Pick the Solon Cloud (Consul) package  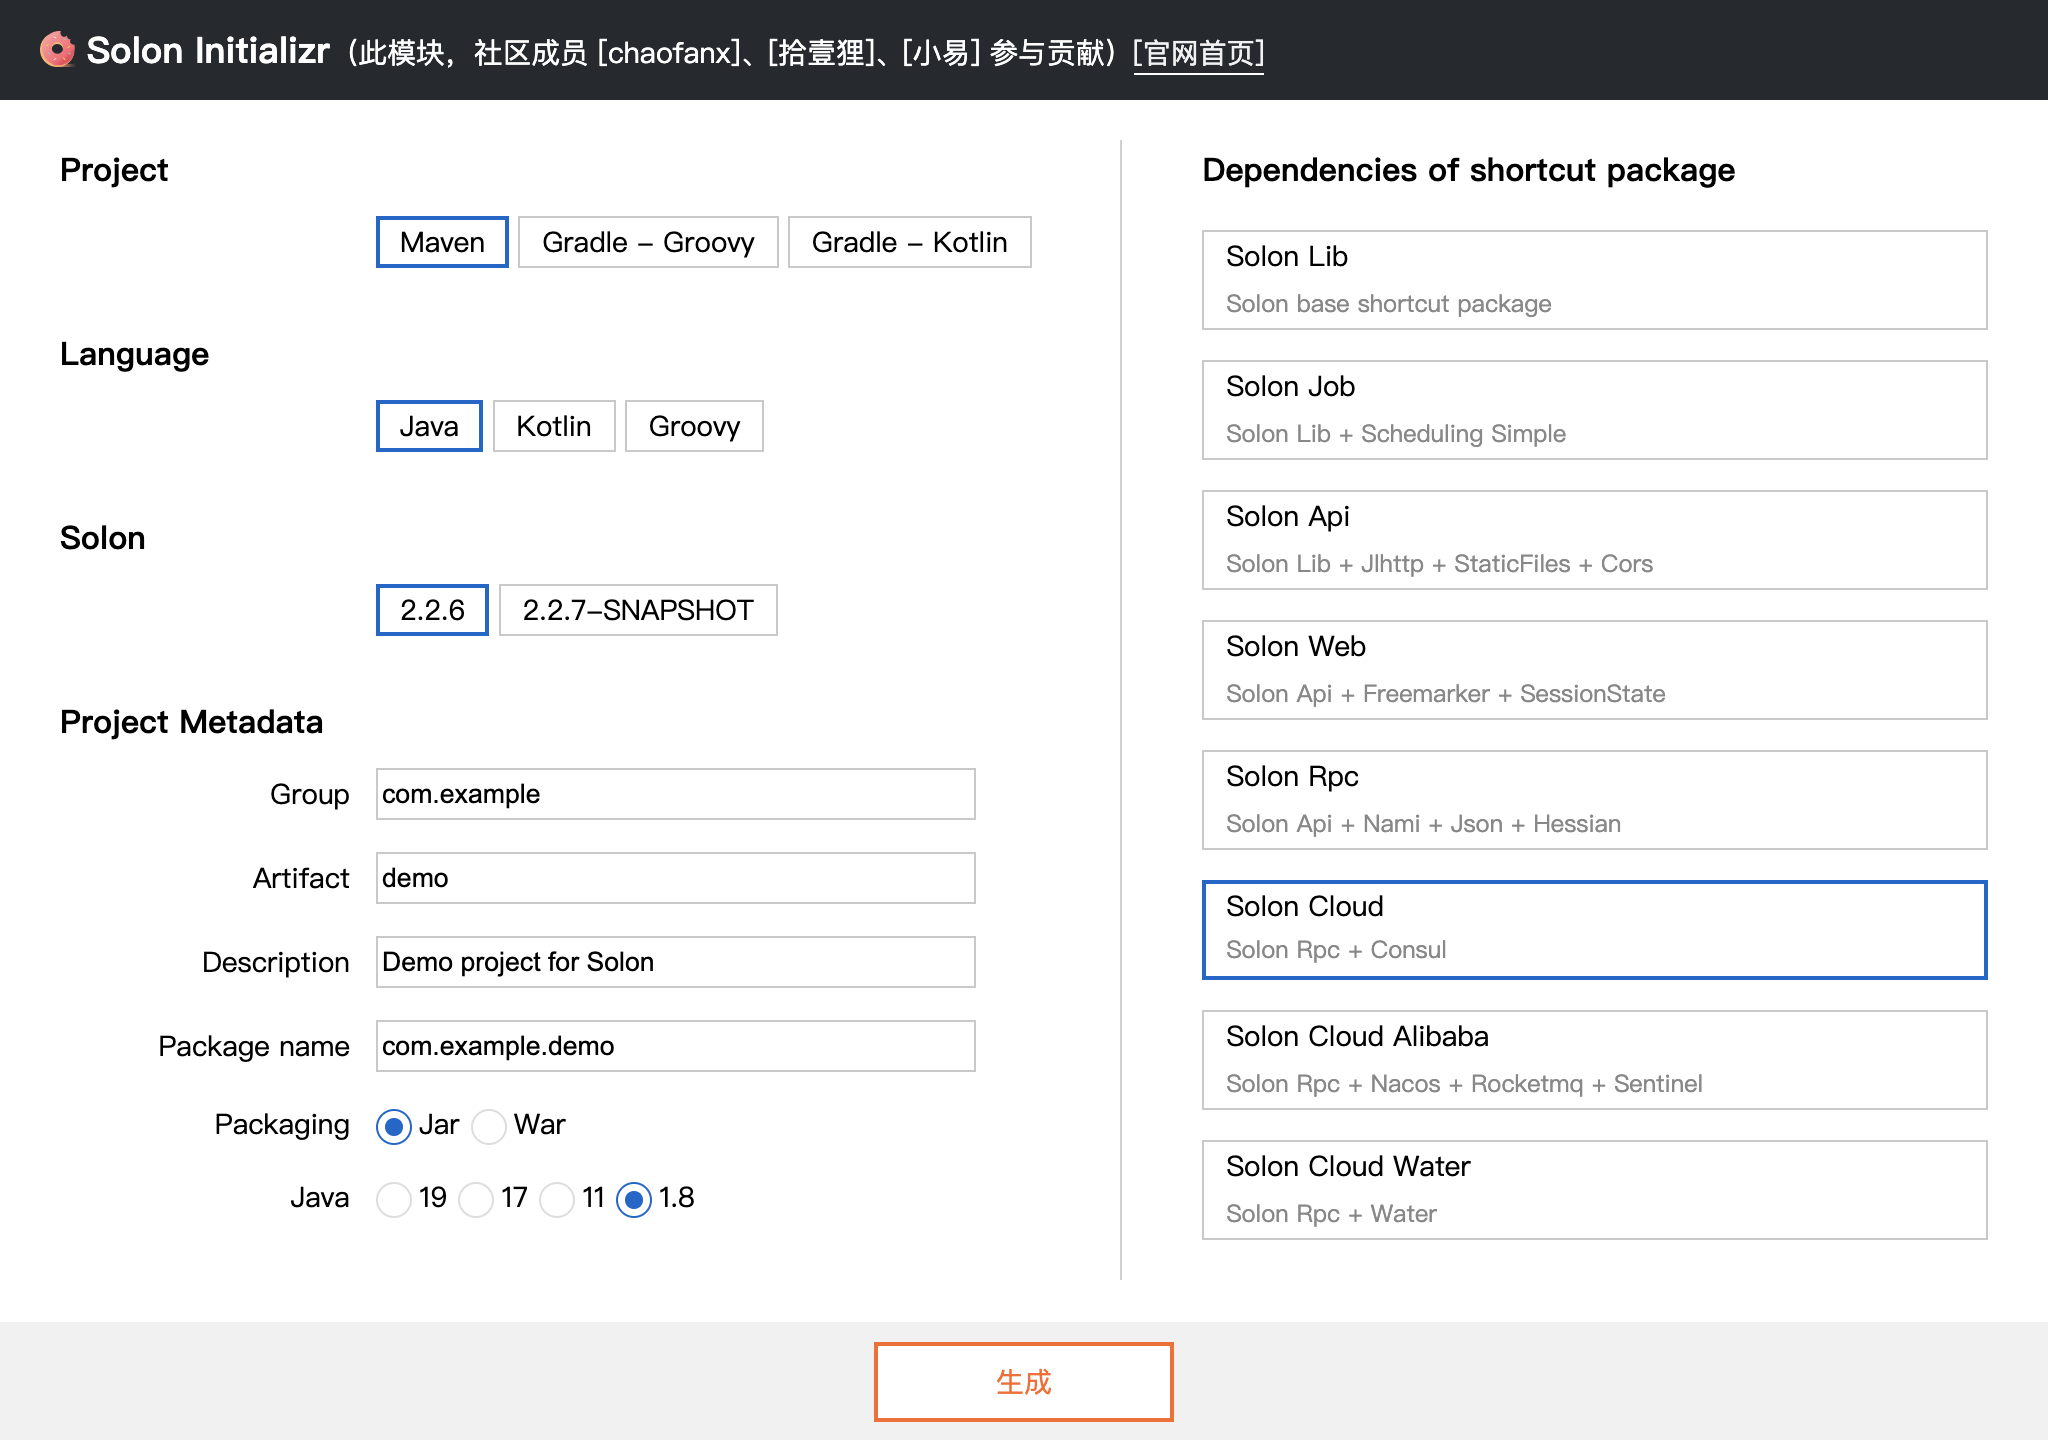pyautogui.click(x=1594, y=930)
